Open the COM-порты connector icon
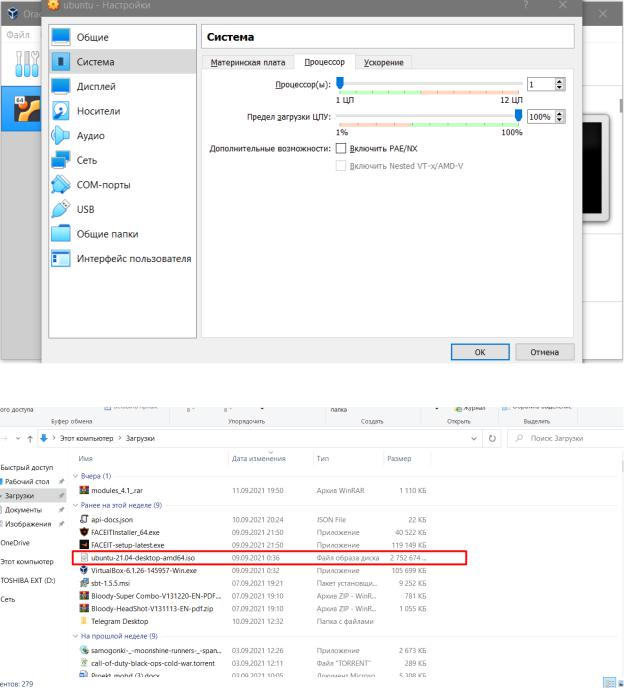Image resolution: width=624 pixels, height=688 pixels. point(61,184)
